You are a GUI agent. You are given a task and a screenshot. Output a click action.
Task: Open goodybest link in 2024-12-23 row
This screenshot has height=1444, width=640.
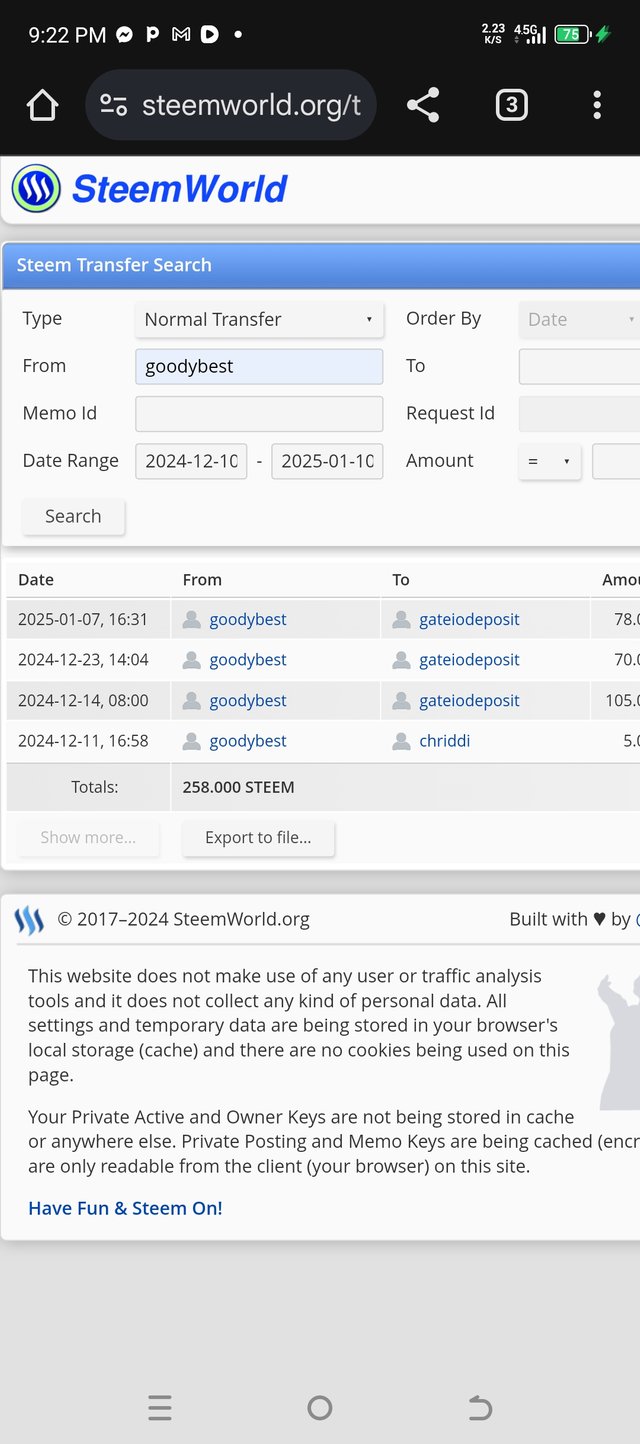pos(248,660)
